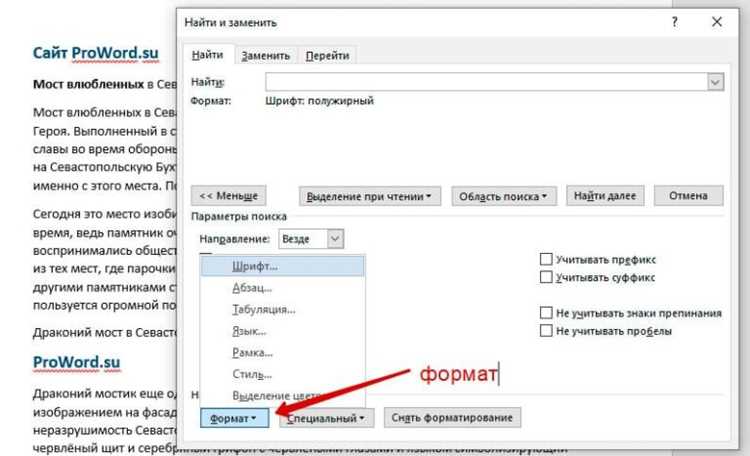Click the Найти далее button
Screen dimensions: 750x456
tap(605, 196)
